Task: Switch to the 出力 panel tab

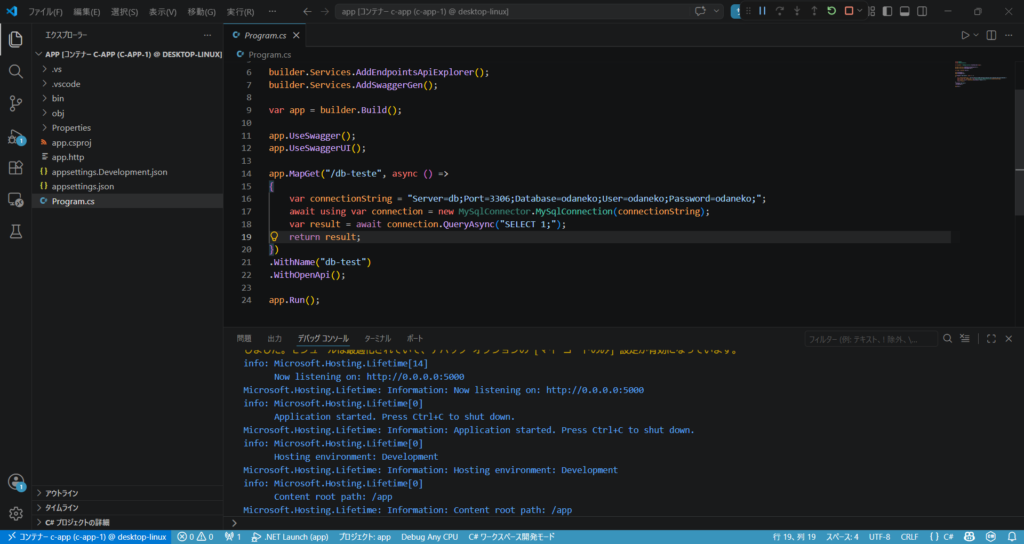Action: tap(275, 338)
